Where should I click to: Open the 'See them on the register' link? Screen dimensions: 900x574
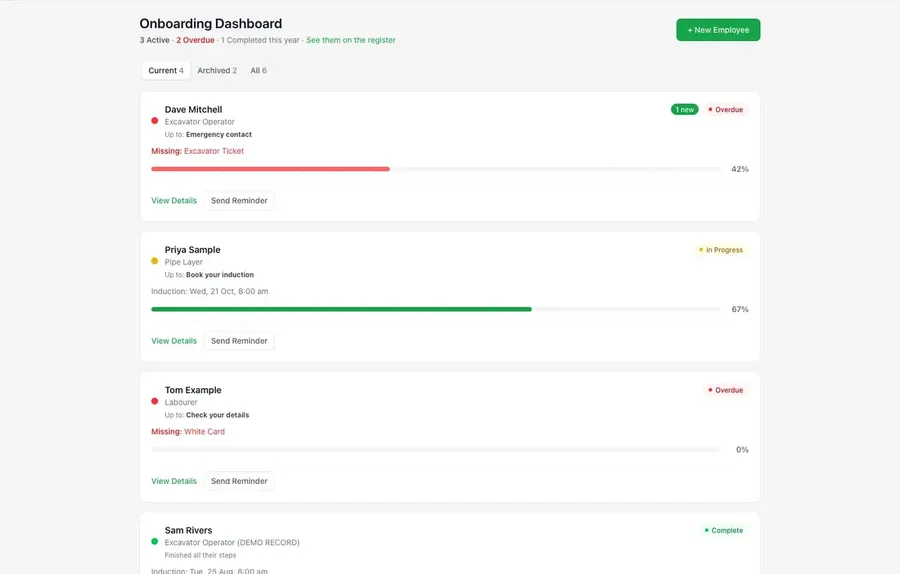click(351, 40)
